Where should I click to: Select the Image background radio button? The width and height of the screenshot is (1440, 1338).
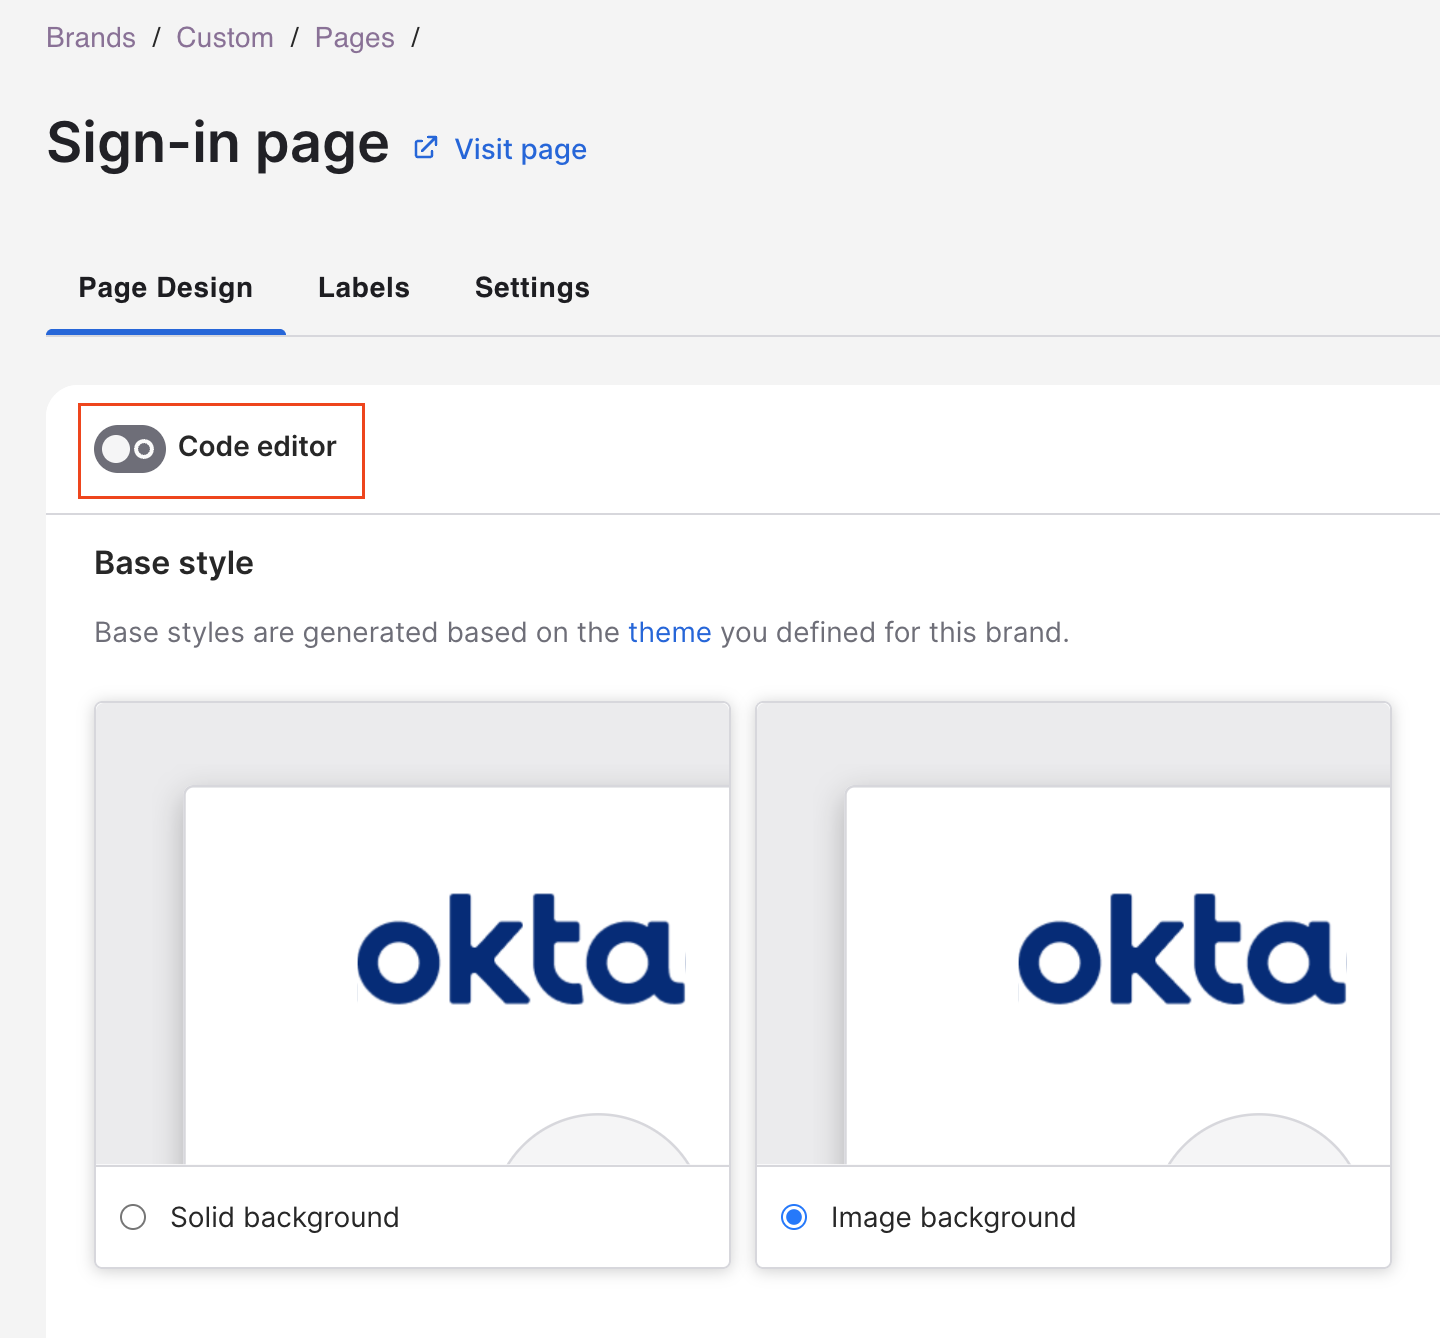pyautogui.click(x=794, y=1217)
